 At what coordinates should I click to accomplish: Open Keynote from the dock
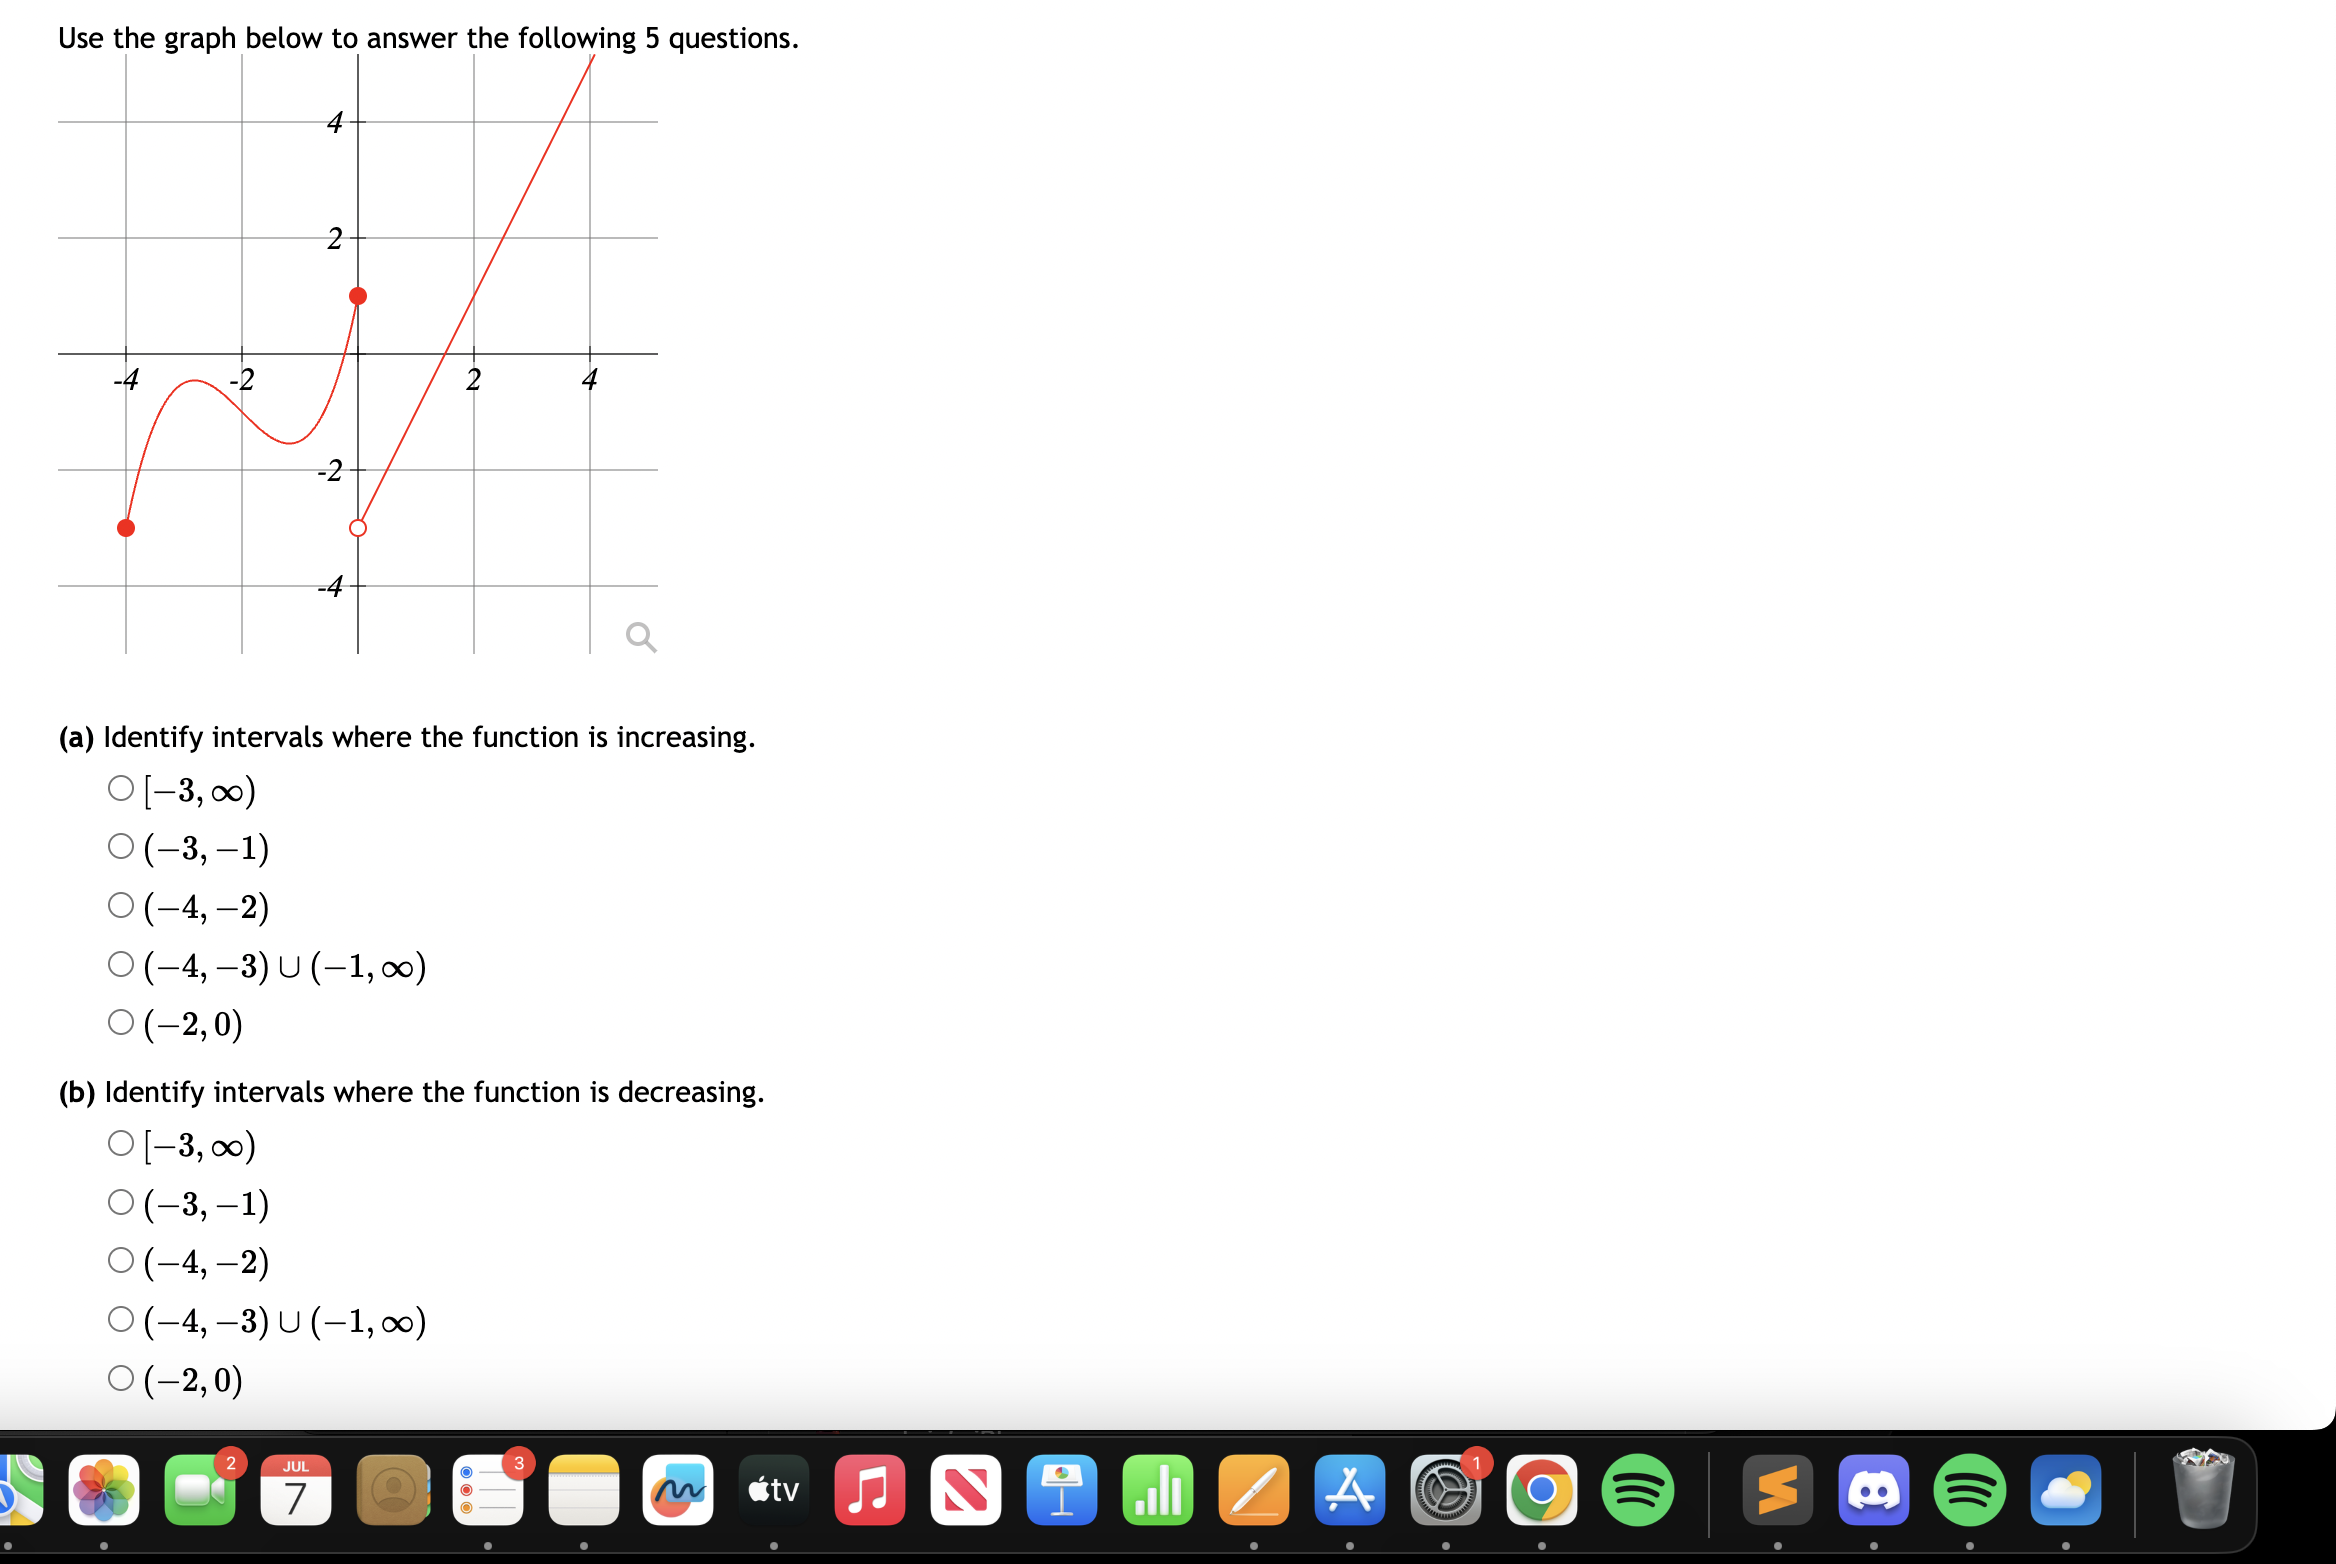pos(1061,1490)
